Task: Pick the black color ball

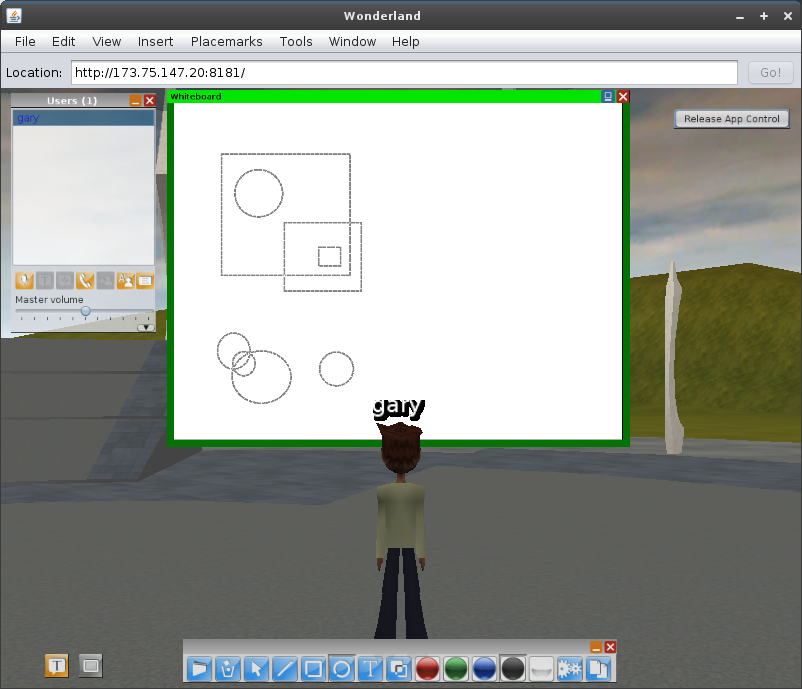Action: 513,668
